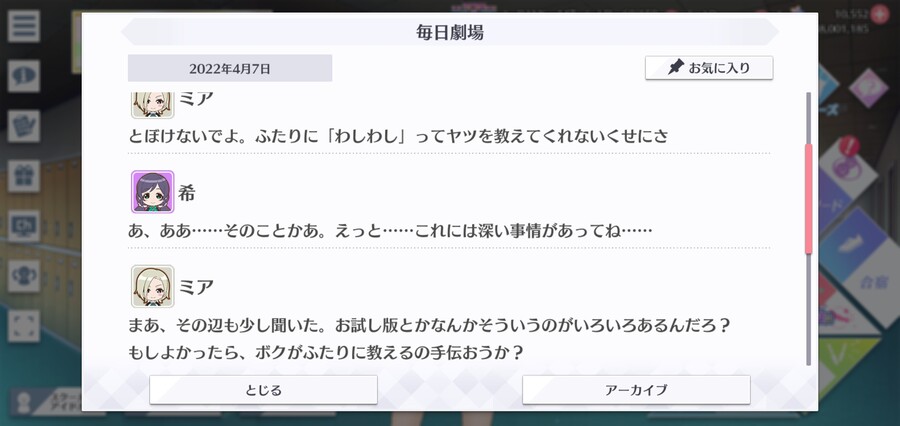The image size is (900, 426).
Task: Open the trophy icon in sidebar
Action: coord(24,276)
